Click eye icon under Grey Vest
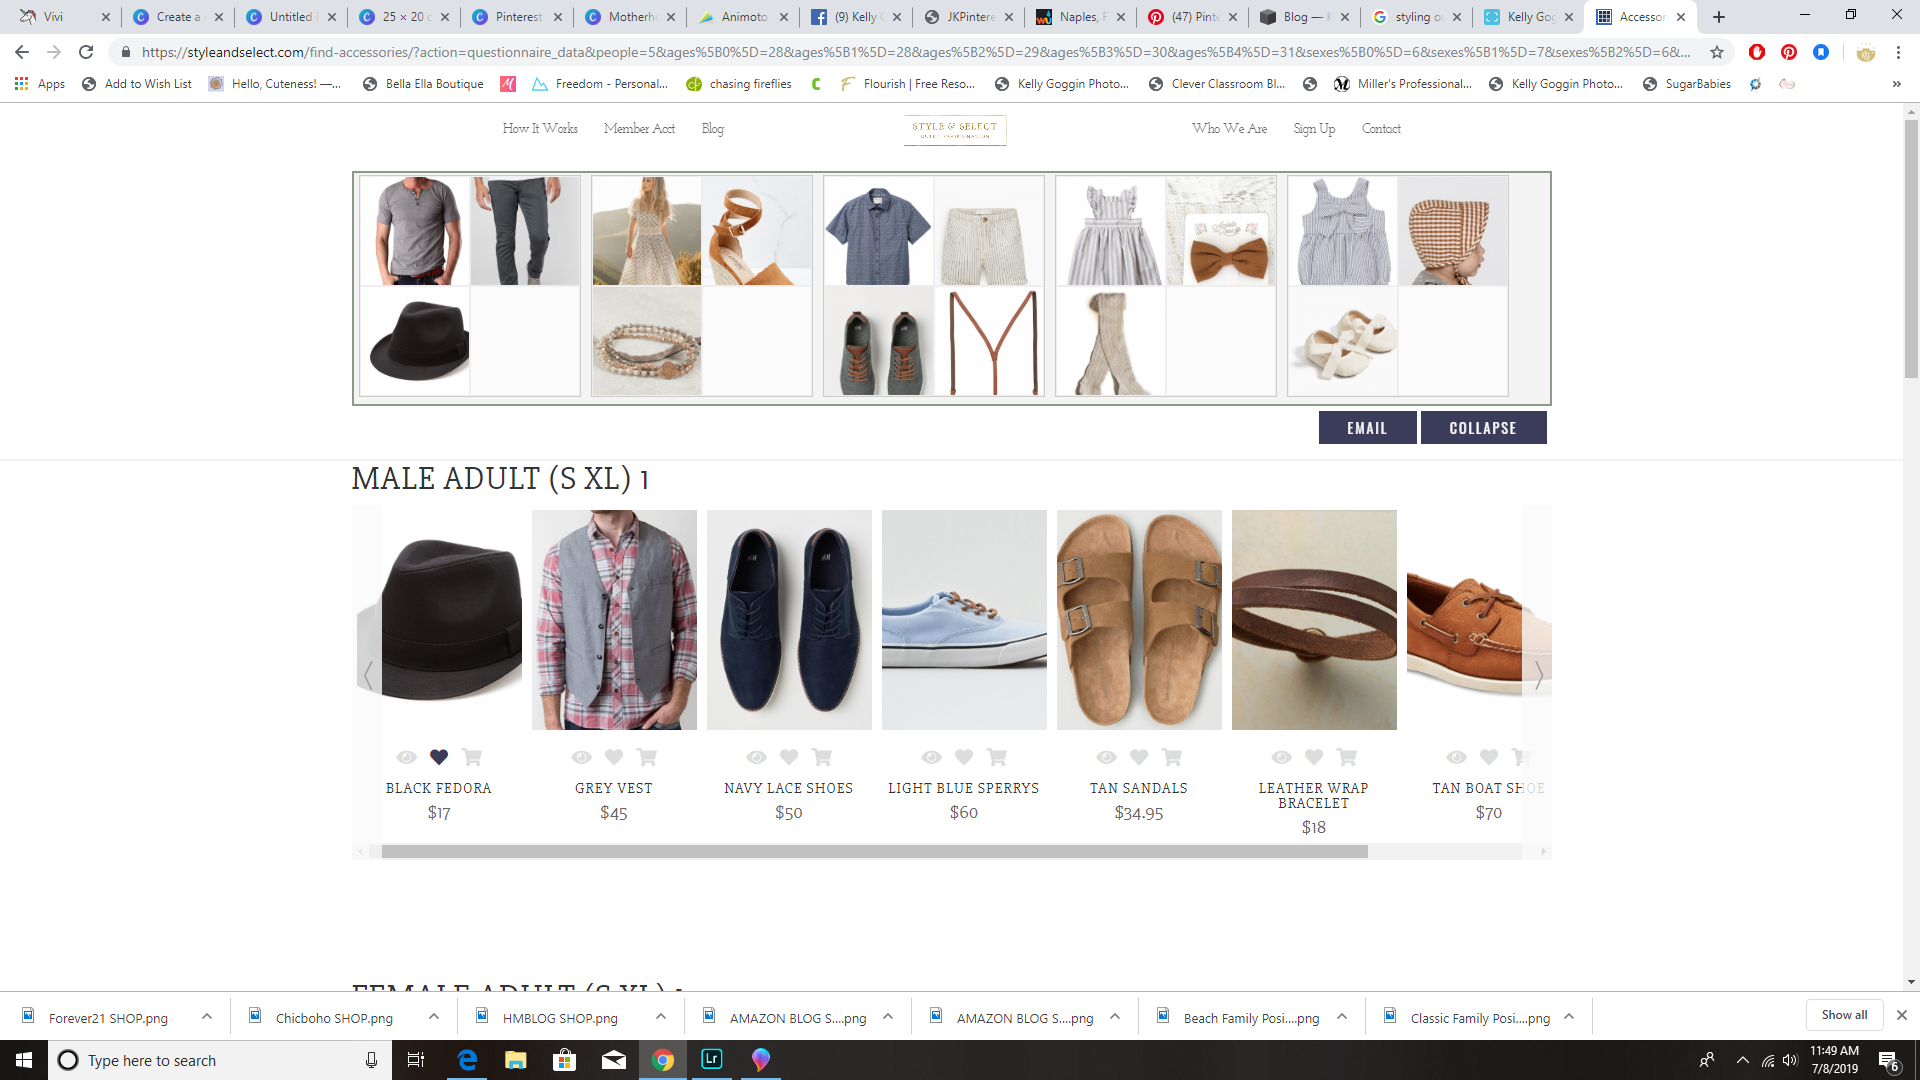The width and height of the screenshot is (1920, 1080). pos(581,757)
